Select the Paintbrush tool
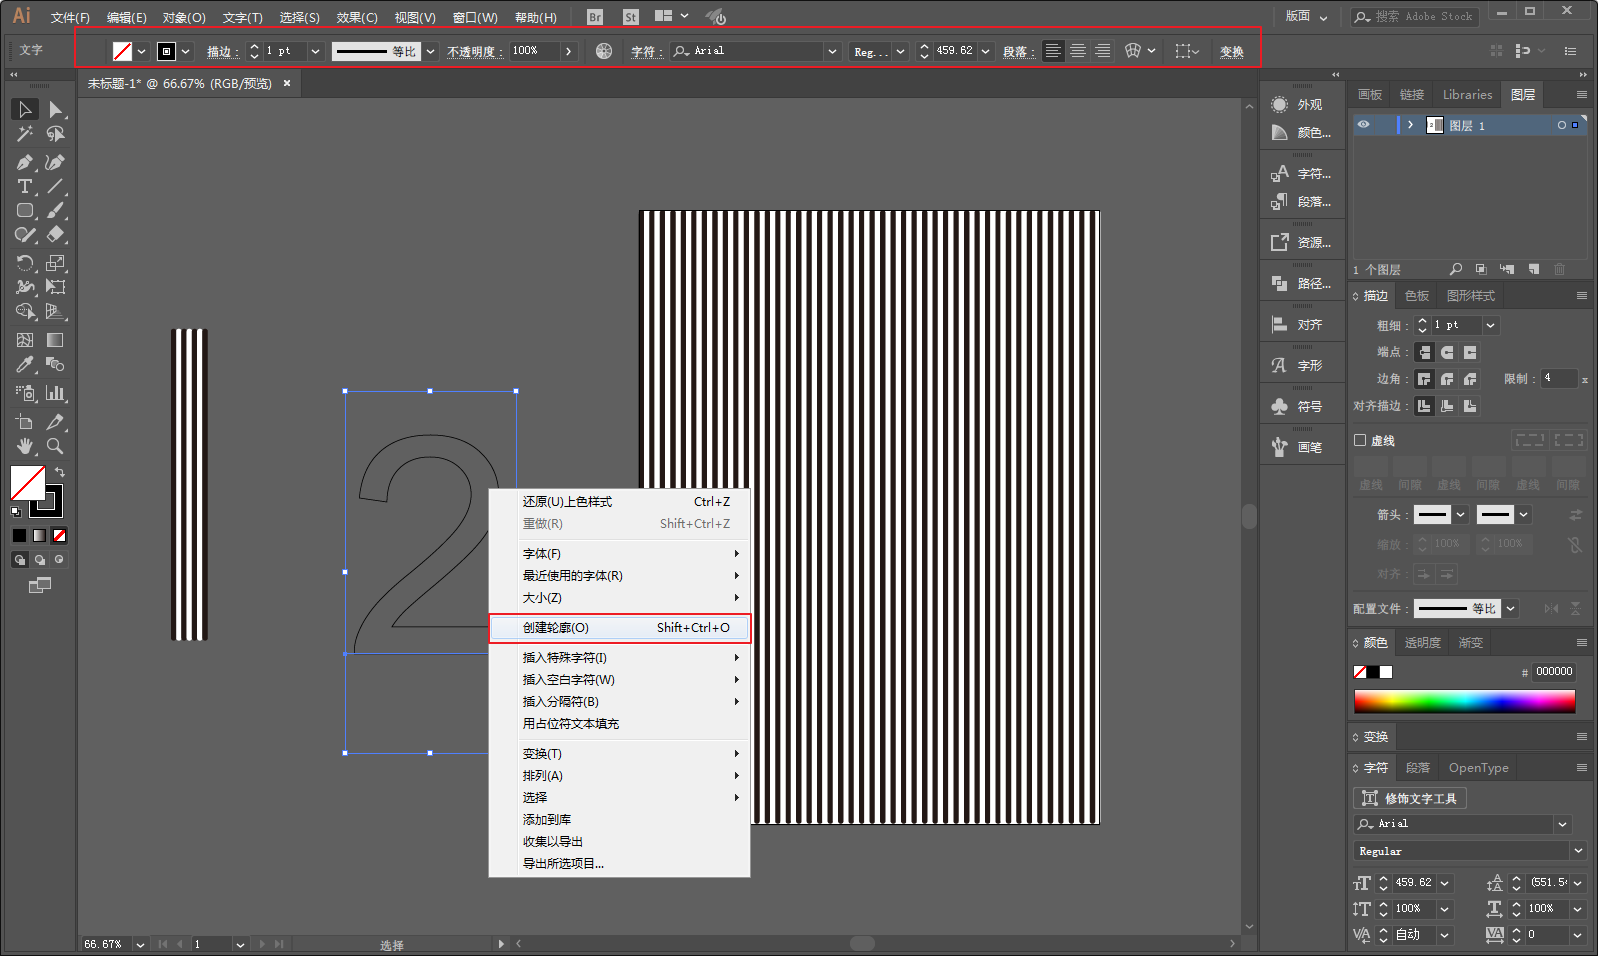This screenshot has width=1598, height=956. (56, 211)
